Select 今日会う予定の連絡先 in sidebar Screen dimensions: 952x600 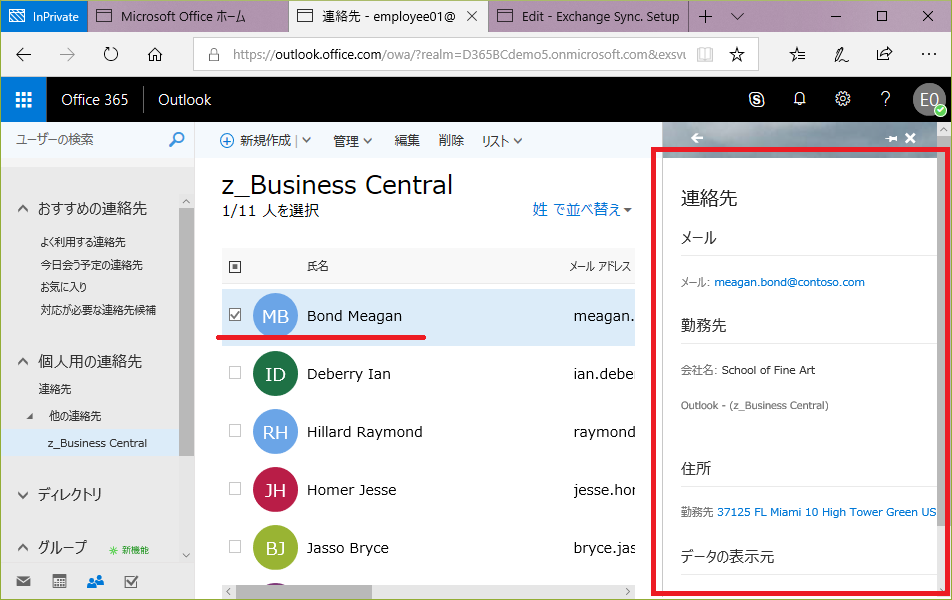[92, 265]
